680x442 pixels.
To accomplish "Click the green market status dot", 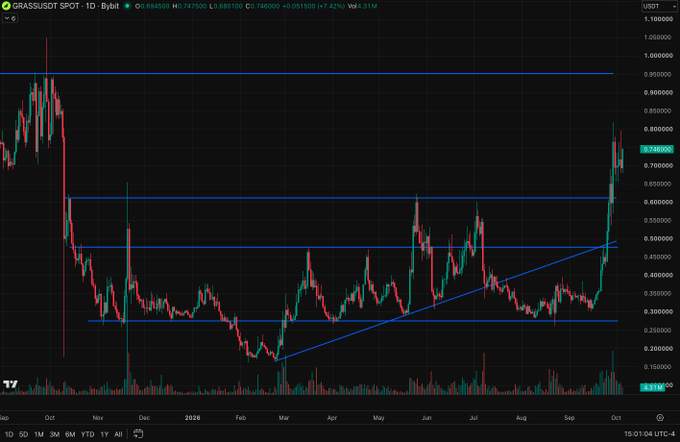I will pos(127,6).
